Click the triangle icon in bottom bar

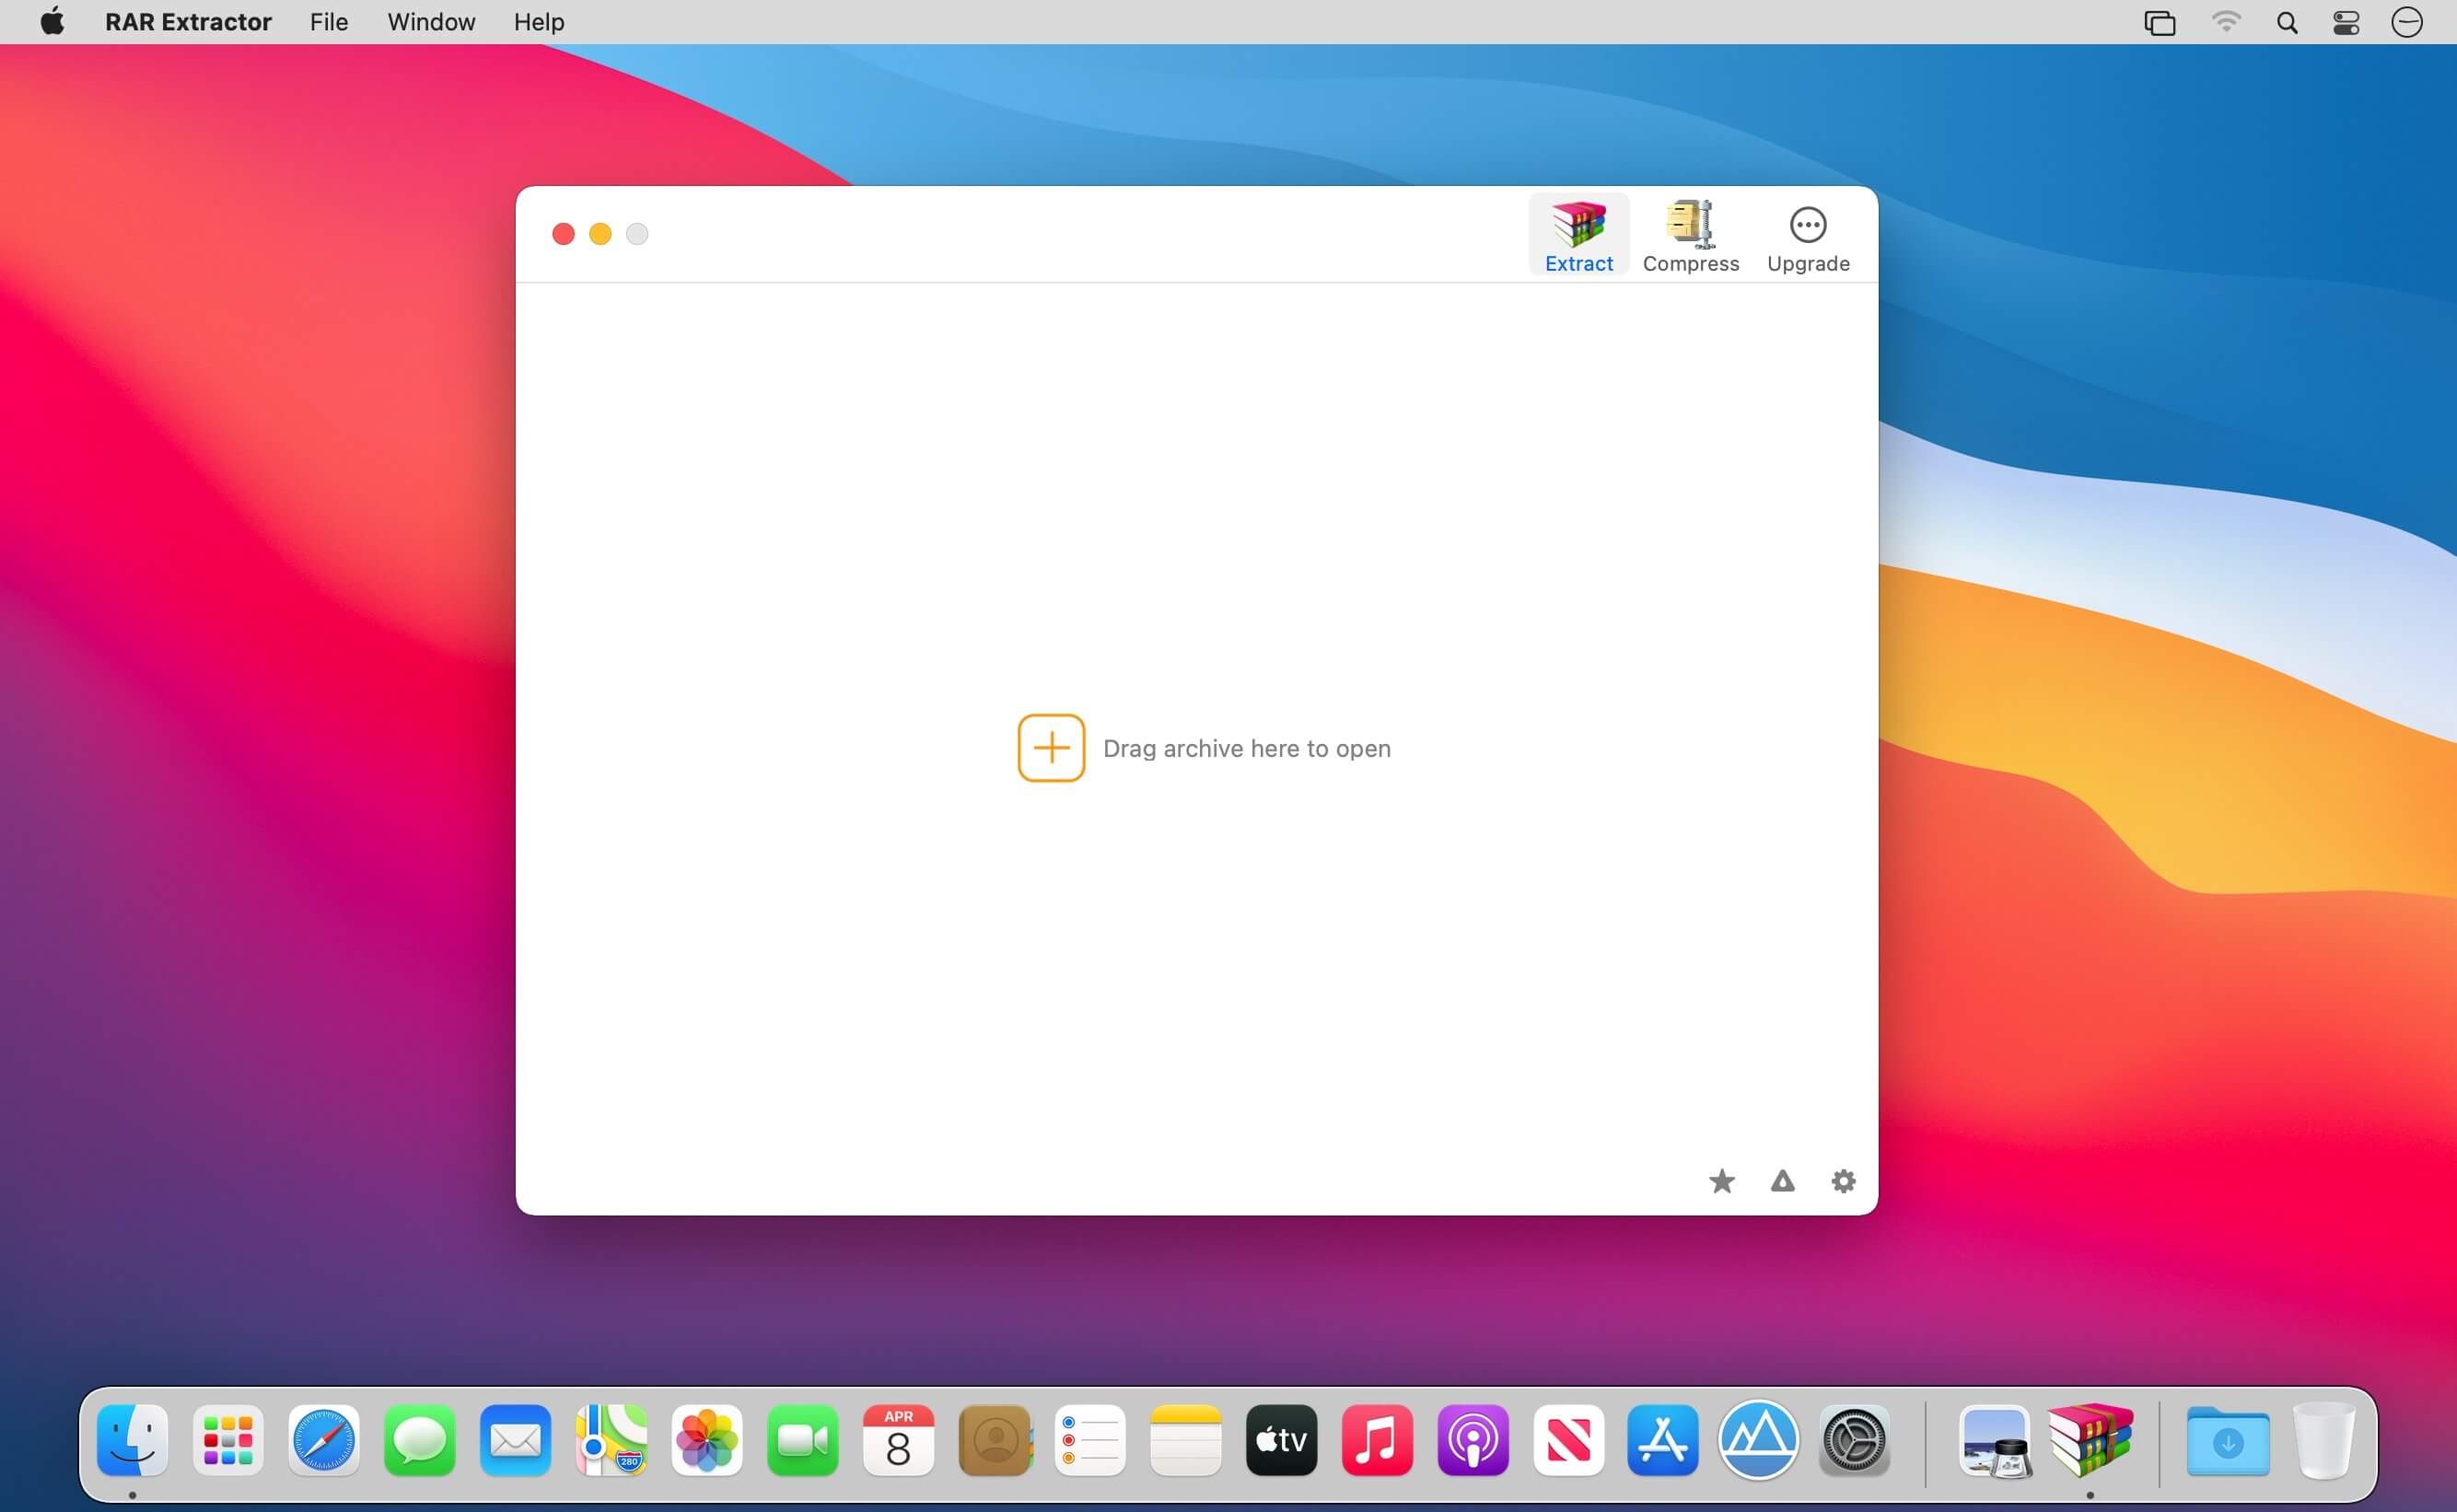pos(1782,1181)
